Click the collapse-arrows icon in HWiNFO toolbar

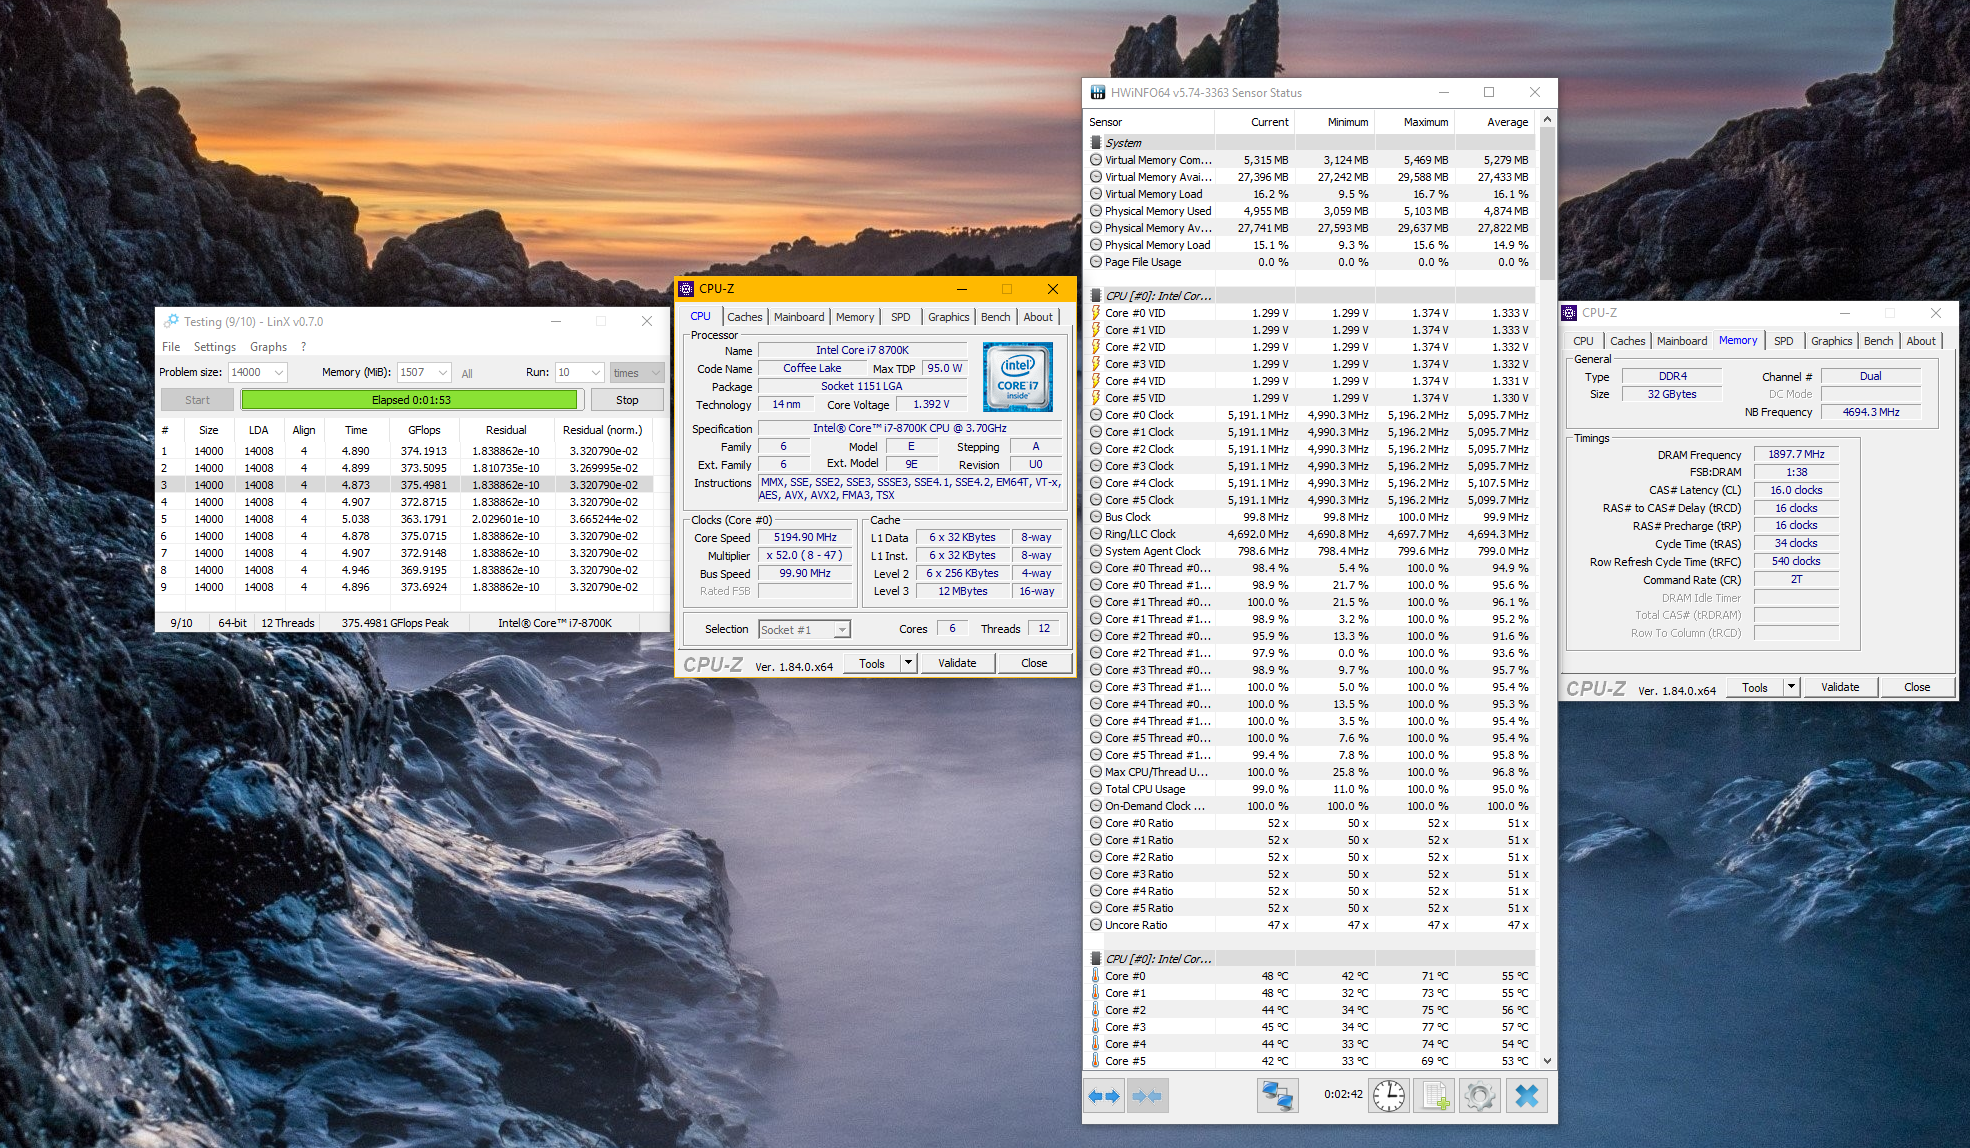click(x=1148, y=1096)
